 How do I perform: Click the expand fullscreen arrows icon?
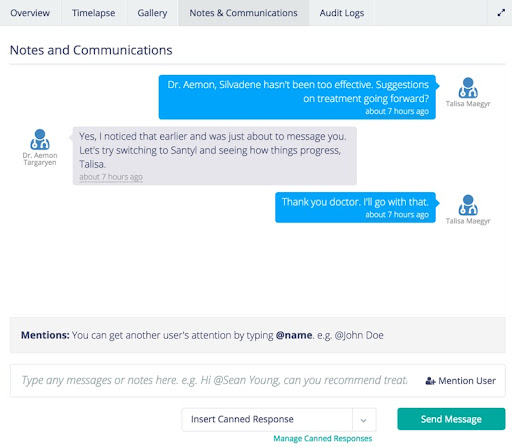(x=501, y=13)
